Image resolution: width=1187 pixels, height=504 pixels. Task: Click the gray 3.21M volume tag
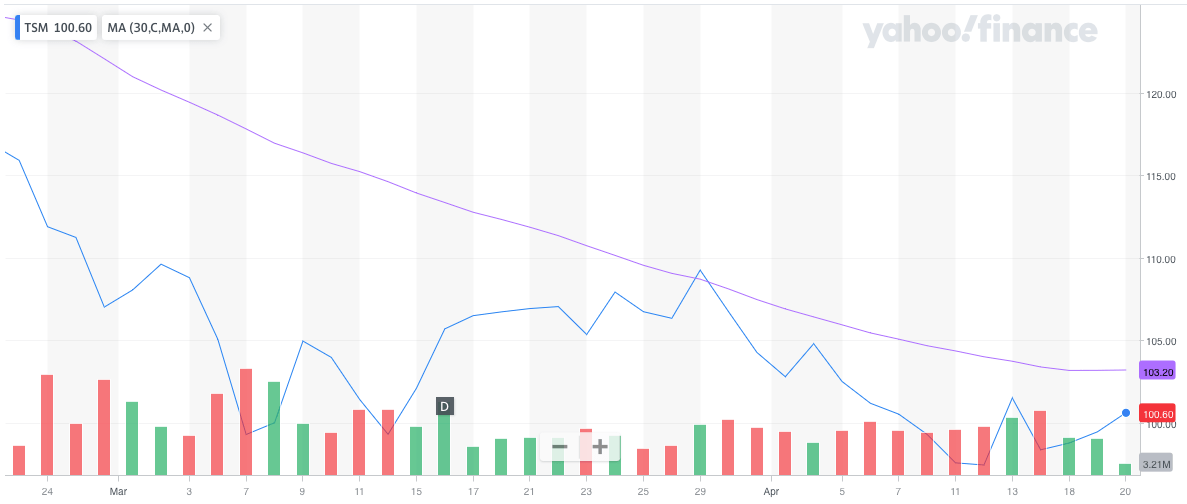tap(1155, 464)
